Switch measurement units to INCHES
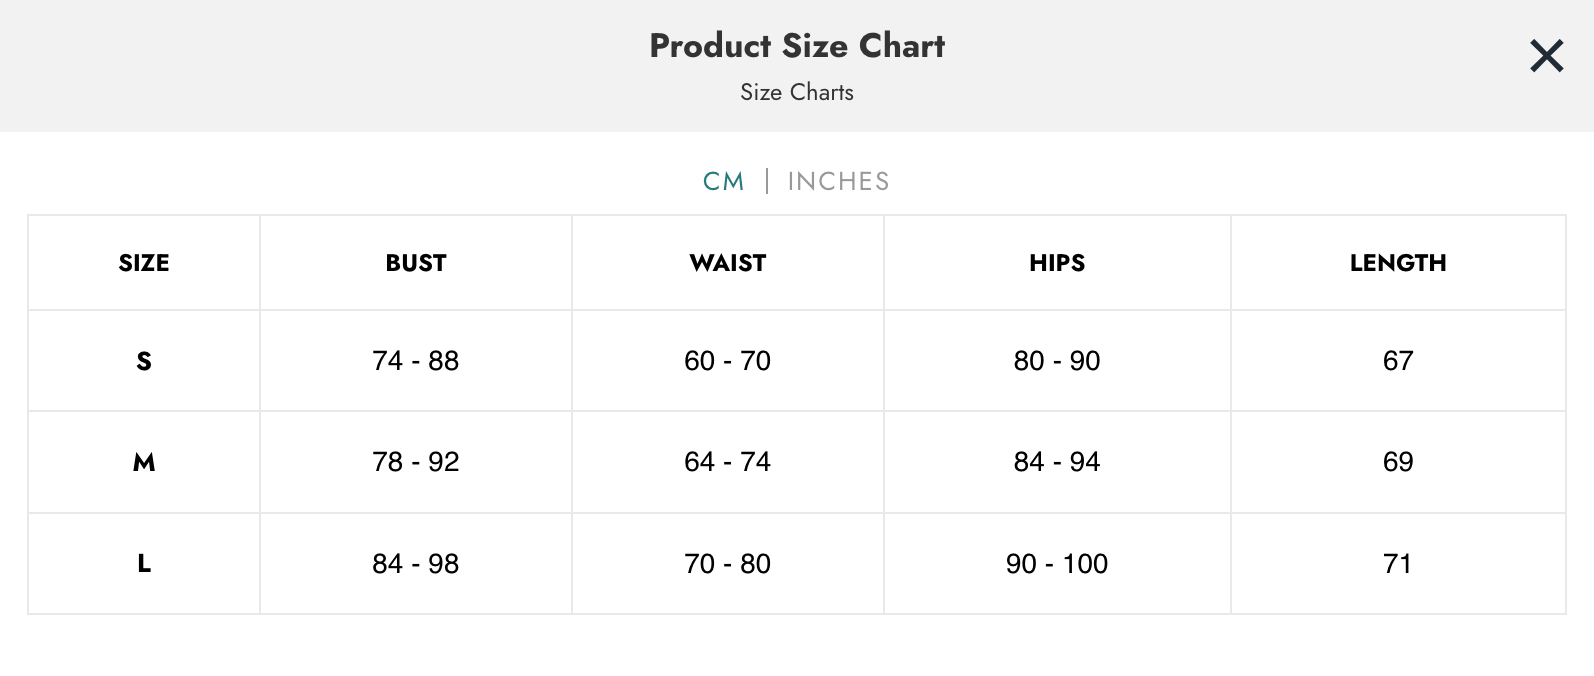The image size is (1594, 676). click(x=838, y=181)
